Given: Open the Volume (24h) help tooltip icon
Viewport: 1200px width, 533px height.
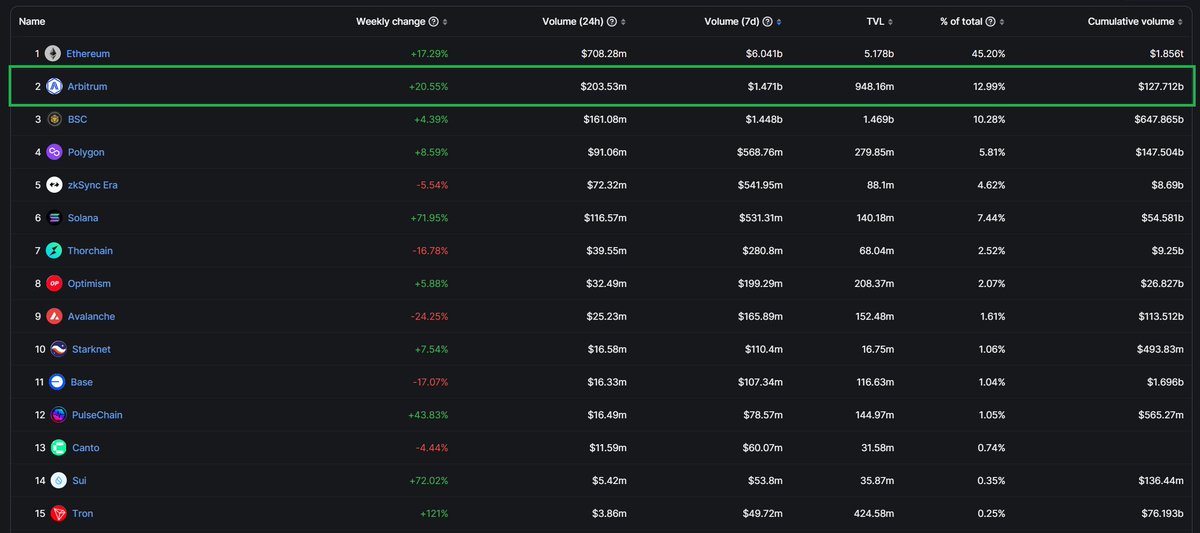Looking at the screenshot, I should 612,21.
